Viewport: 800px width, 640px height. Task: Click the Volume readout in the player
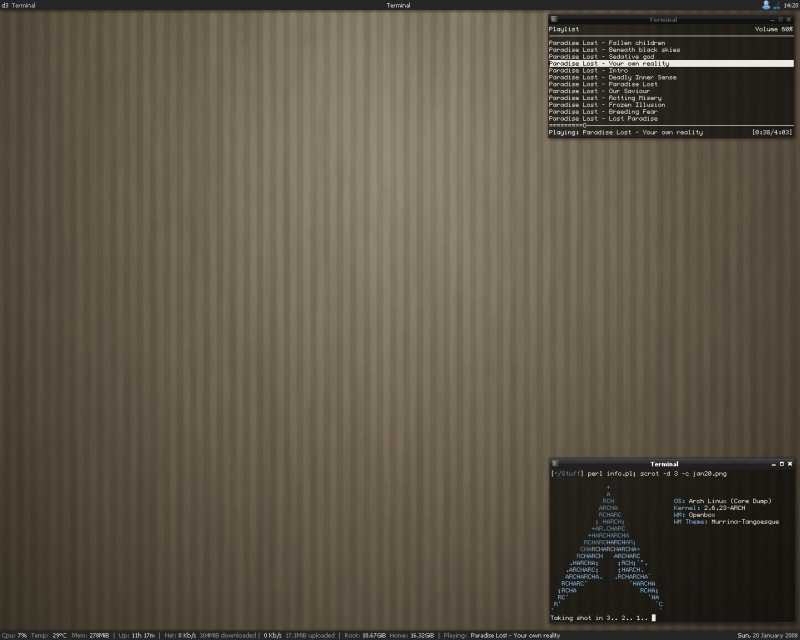click(774, 30)
